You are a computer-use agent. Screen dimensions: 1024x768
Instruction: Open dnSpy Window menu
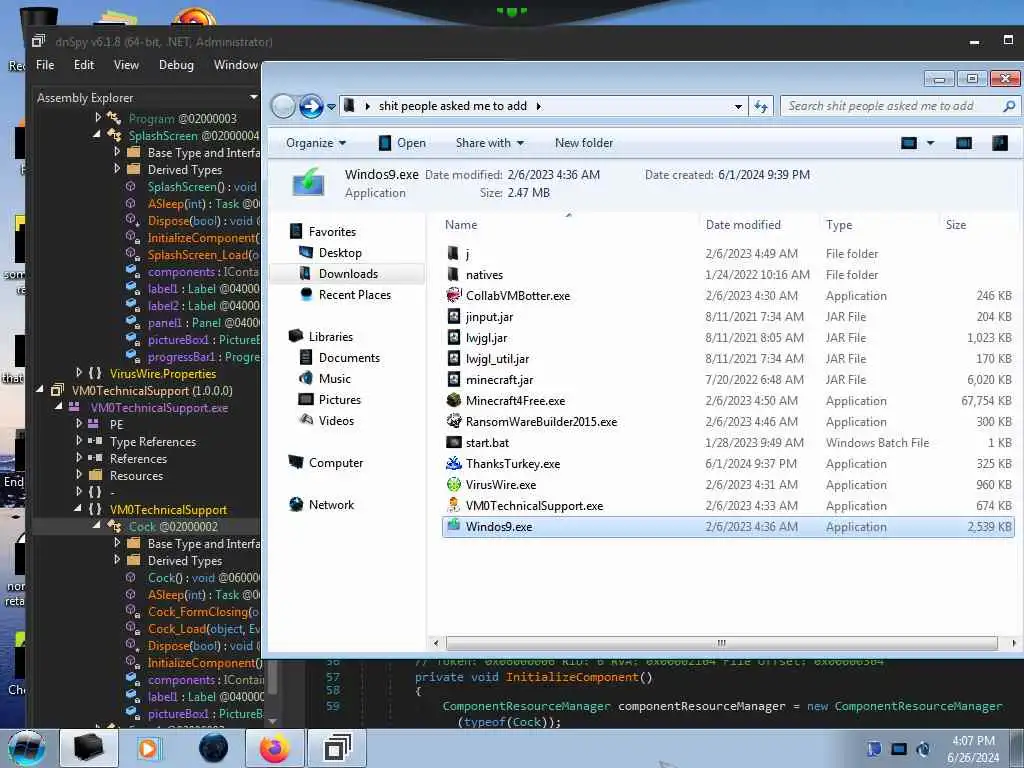236,65
